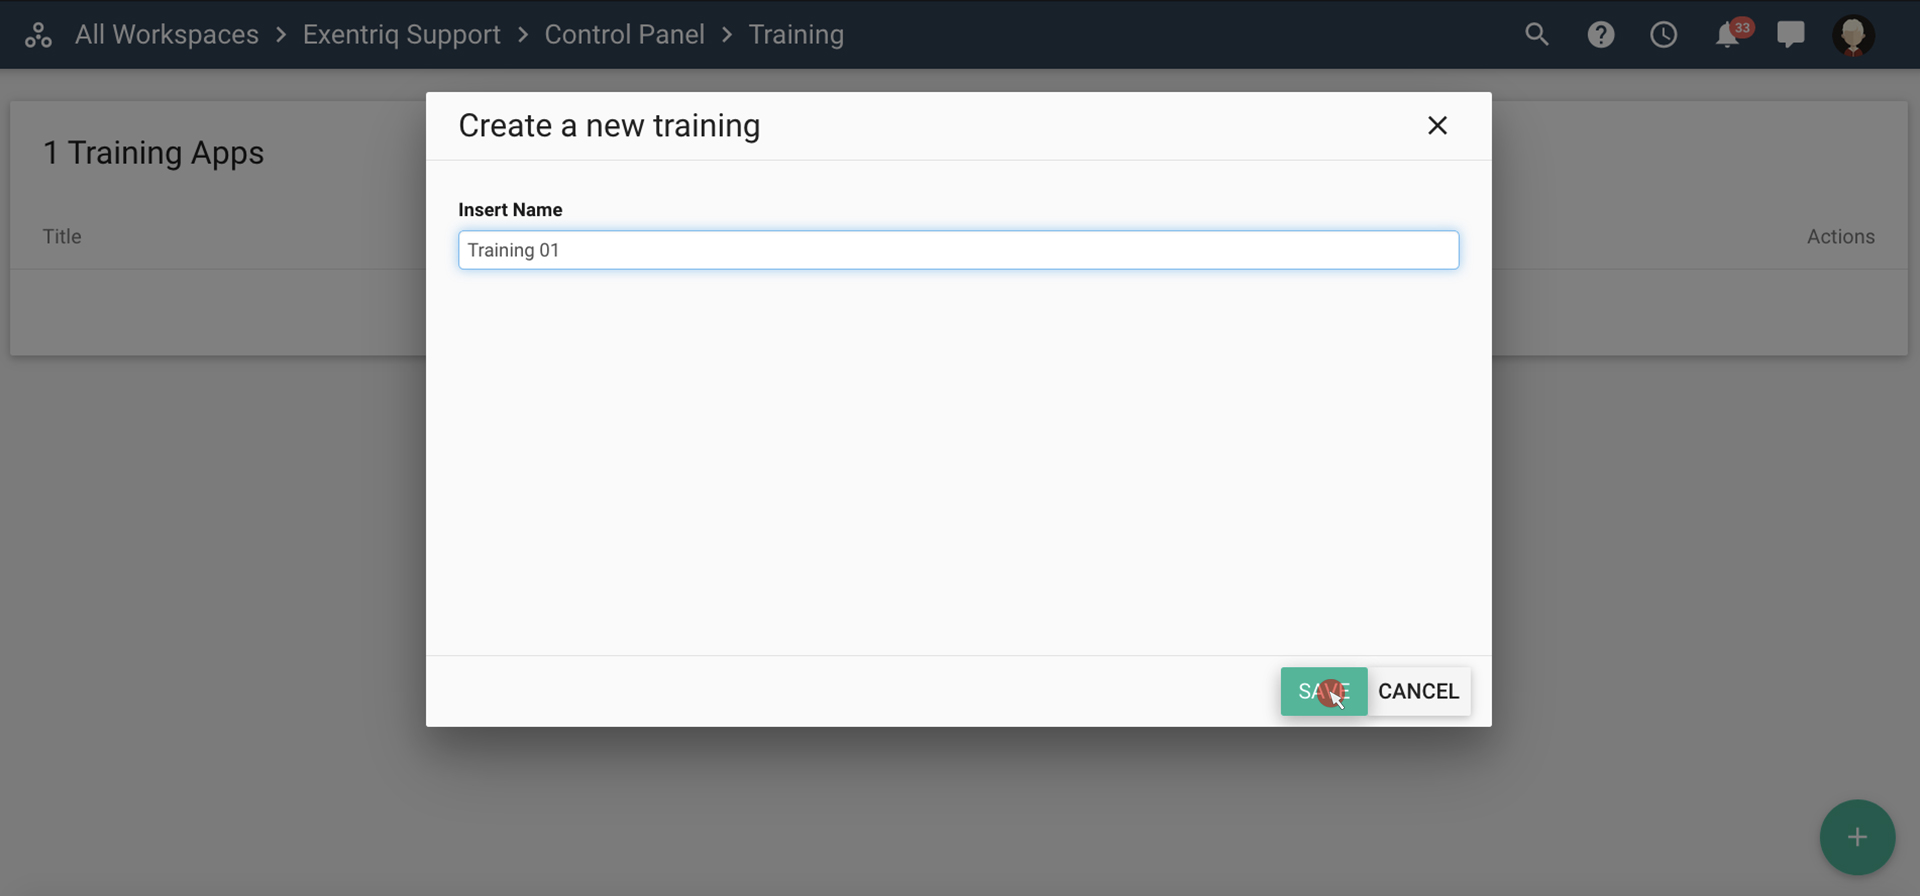Select the Training breadcrumb
1920x896 pixels.
[796, 35]
